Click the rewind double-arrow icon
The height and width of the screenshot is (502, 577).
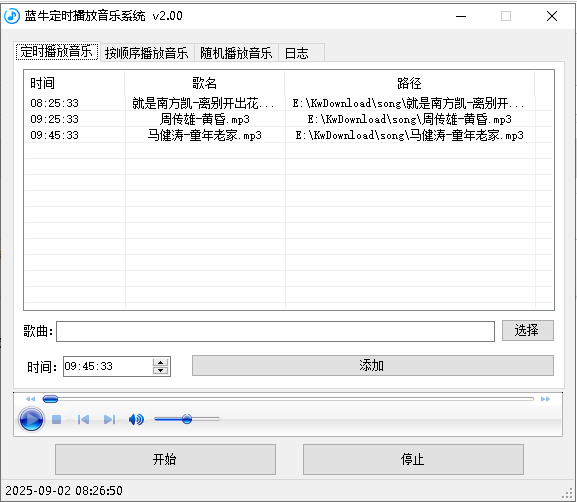point(30,399)
